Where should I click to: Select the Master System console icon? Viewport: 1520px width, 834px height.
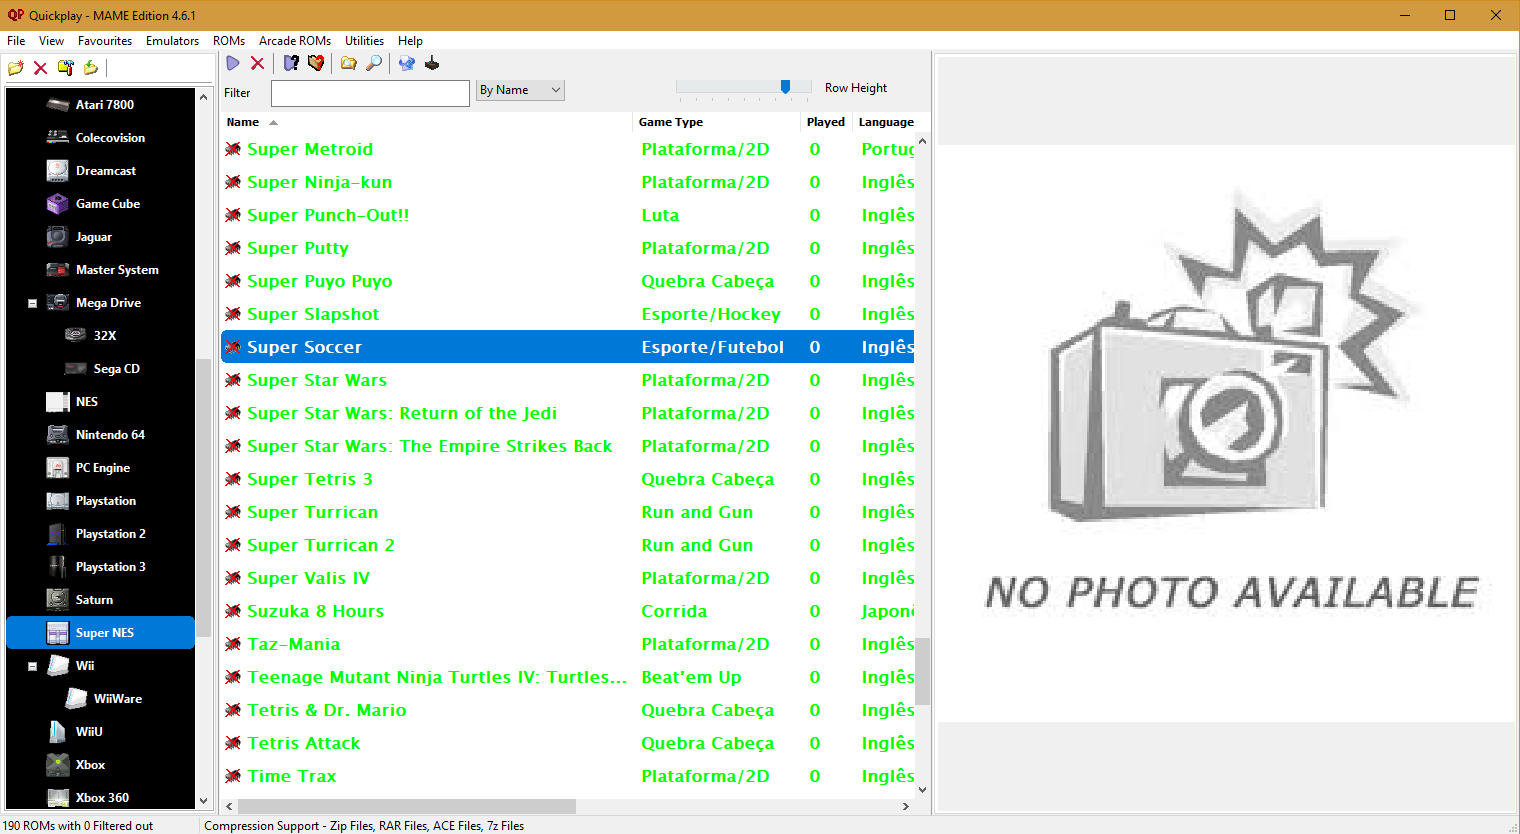[58, 269]
